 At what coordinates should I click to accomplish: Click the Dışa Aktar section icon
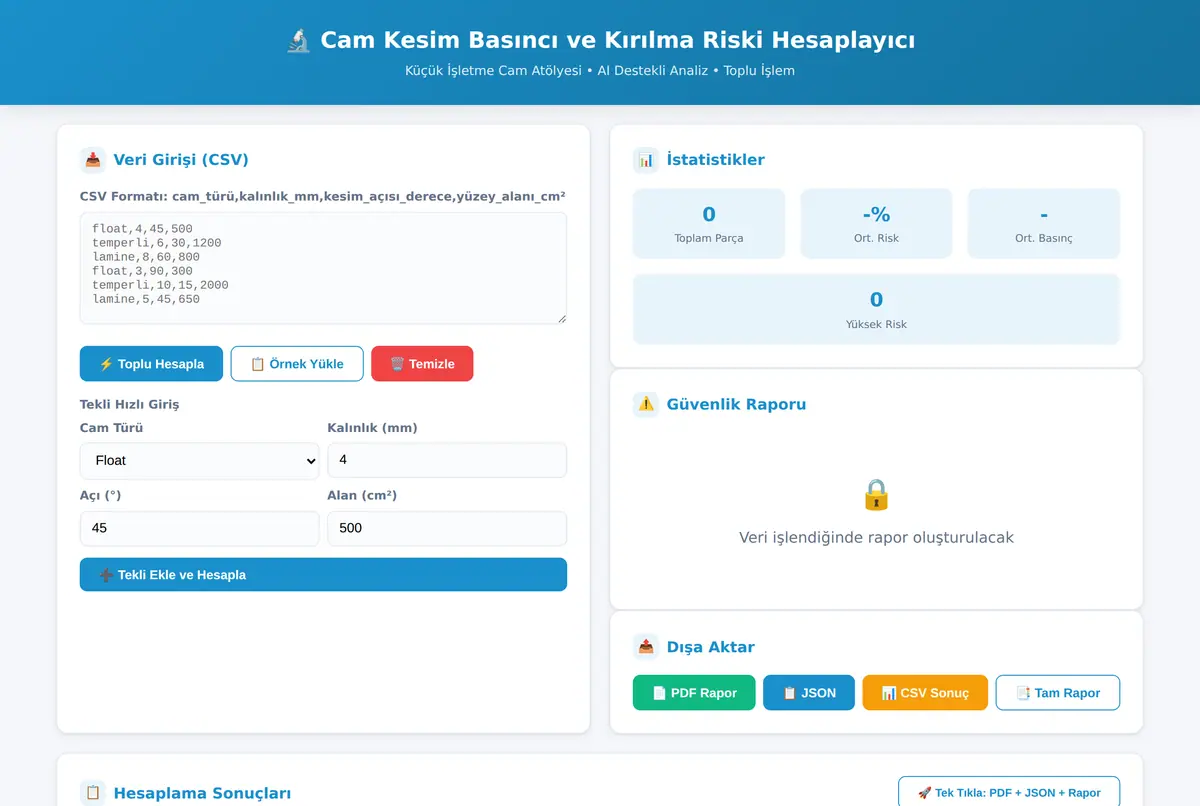(x=646, y=647)
